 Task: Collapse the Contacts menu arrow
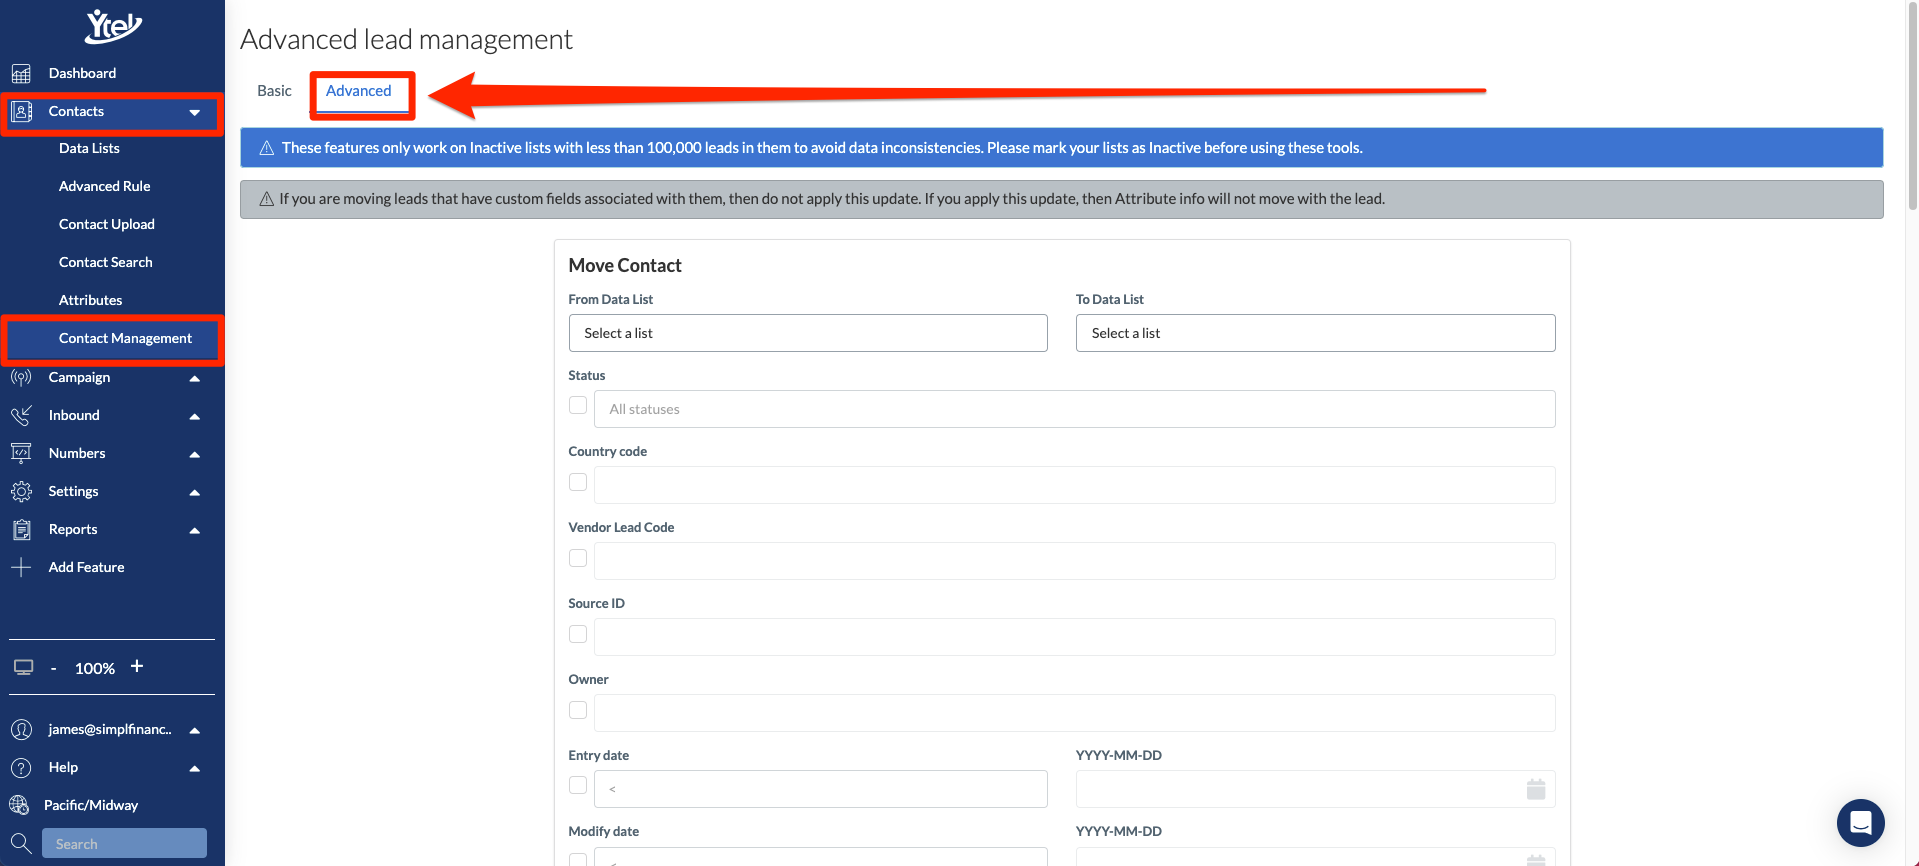[x=195, y=113]
